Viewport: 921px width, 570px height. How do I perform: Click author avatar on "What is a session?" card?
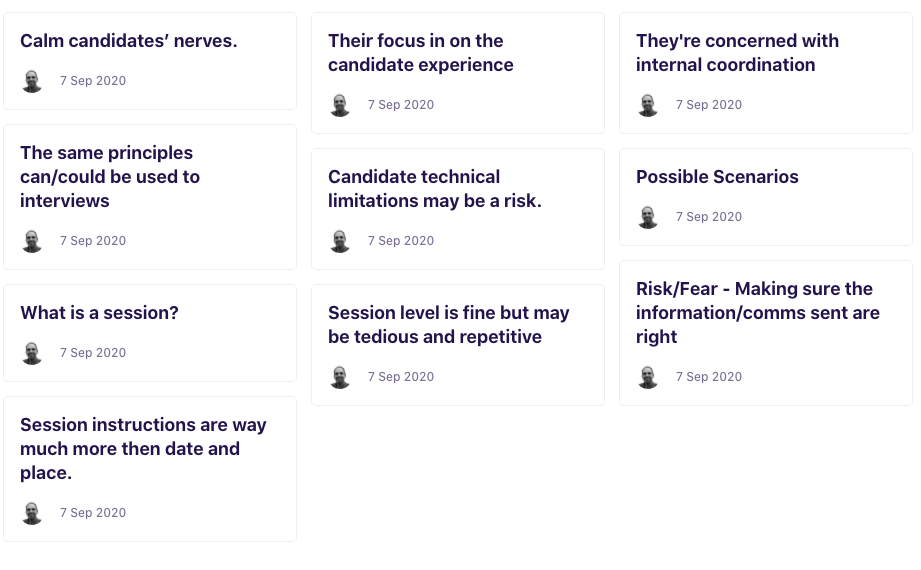point(32,353)
